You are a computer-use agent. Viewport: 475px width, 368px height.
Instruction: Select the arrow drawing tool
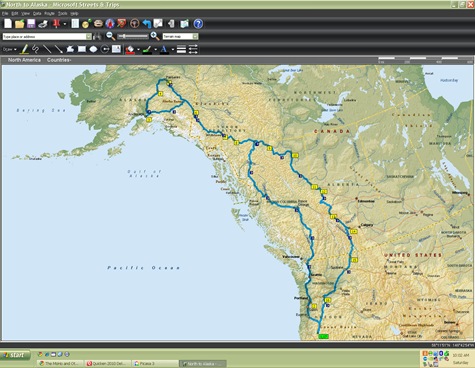[x=58, y=49]
